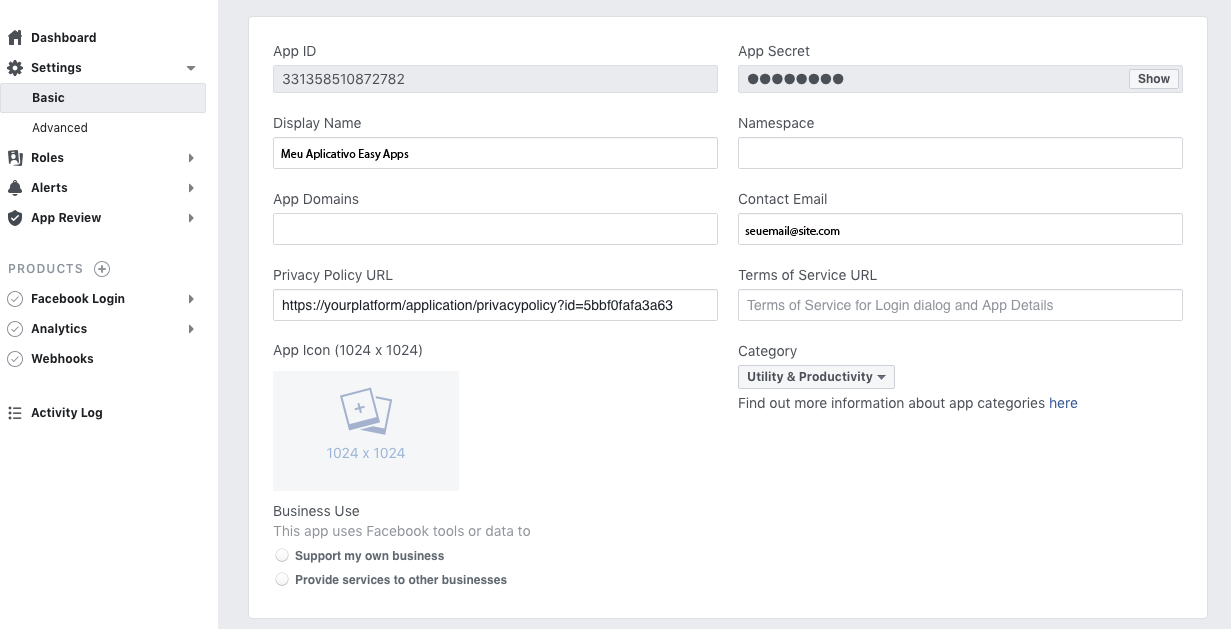Click the App Domains input
This screenshot has width=1231, height=629.
495,229
